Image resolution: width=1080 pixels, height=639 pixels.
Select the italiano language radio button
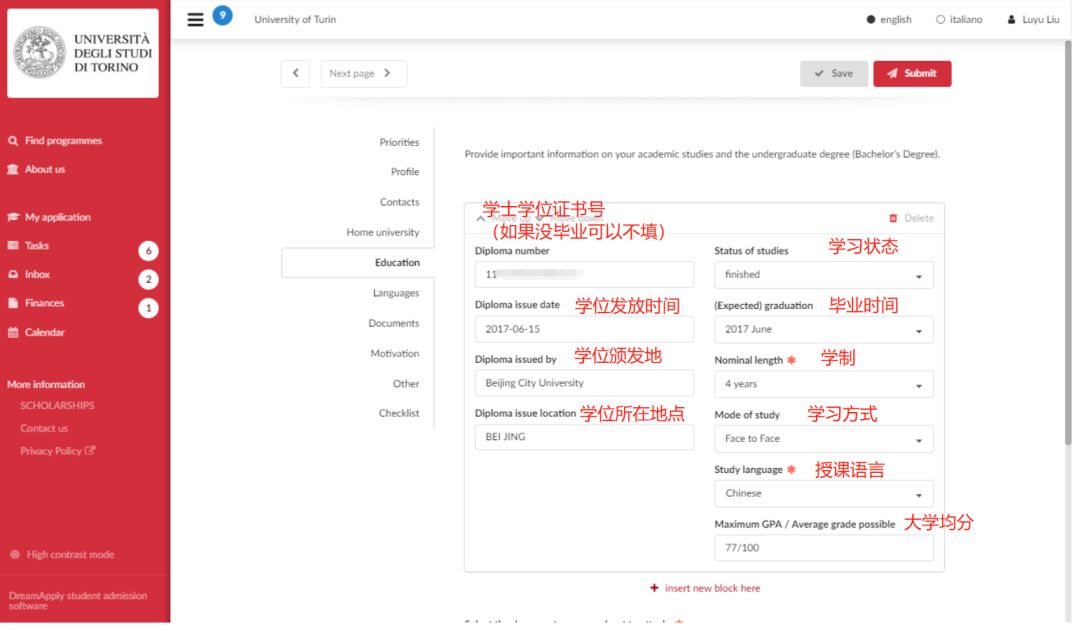click(940, 19)
